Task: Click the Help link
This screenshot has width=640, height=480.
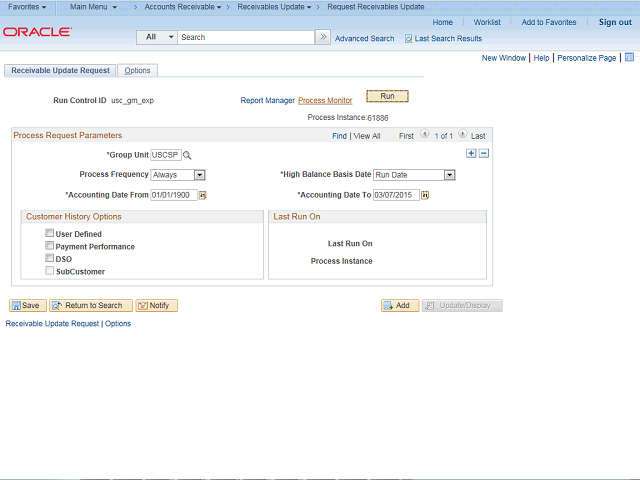Action: (541, 58)
